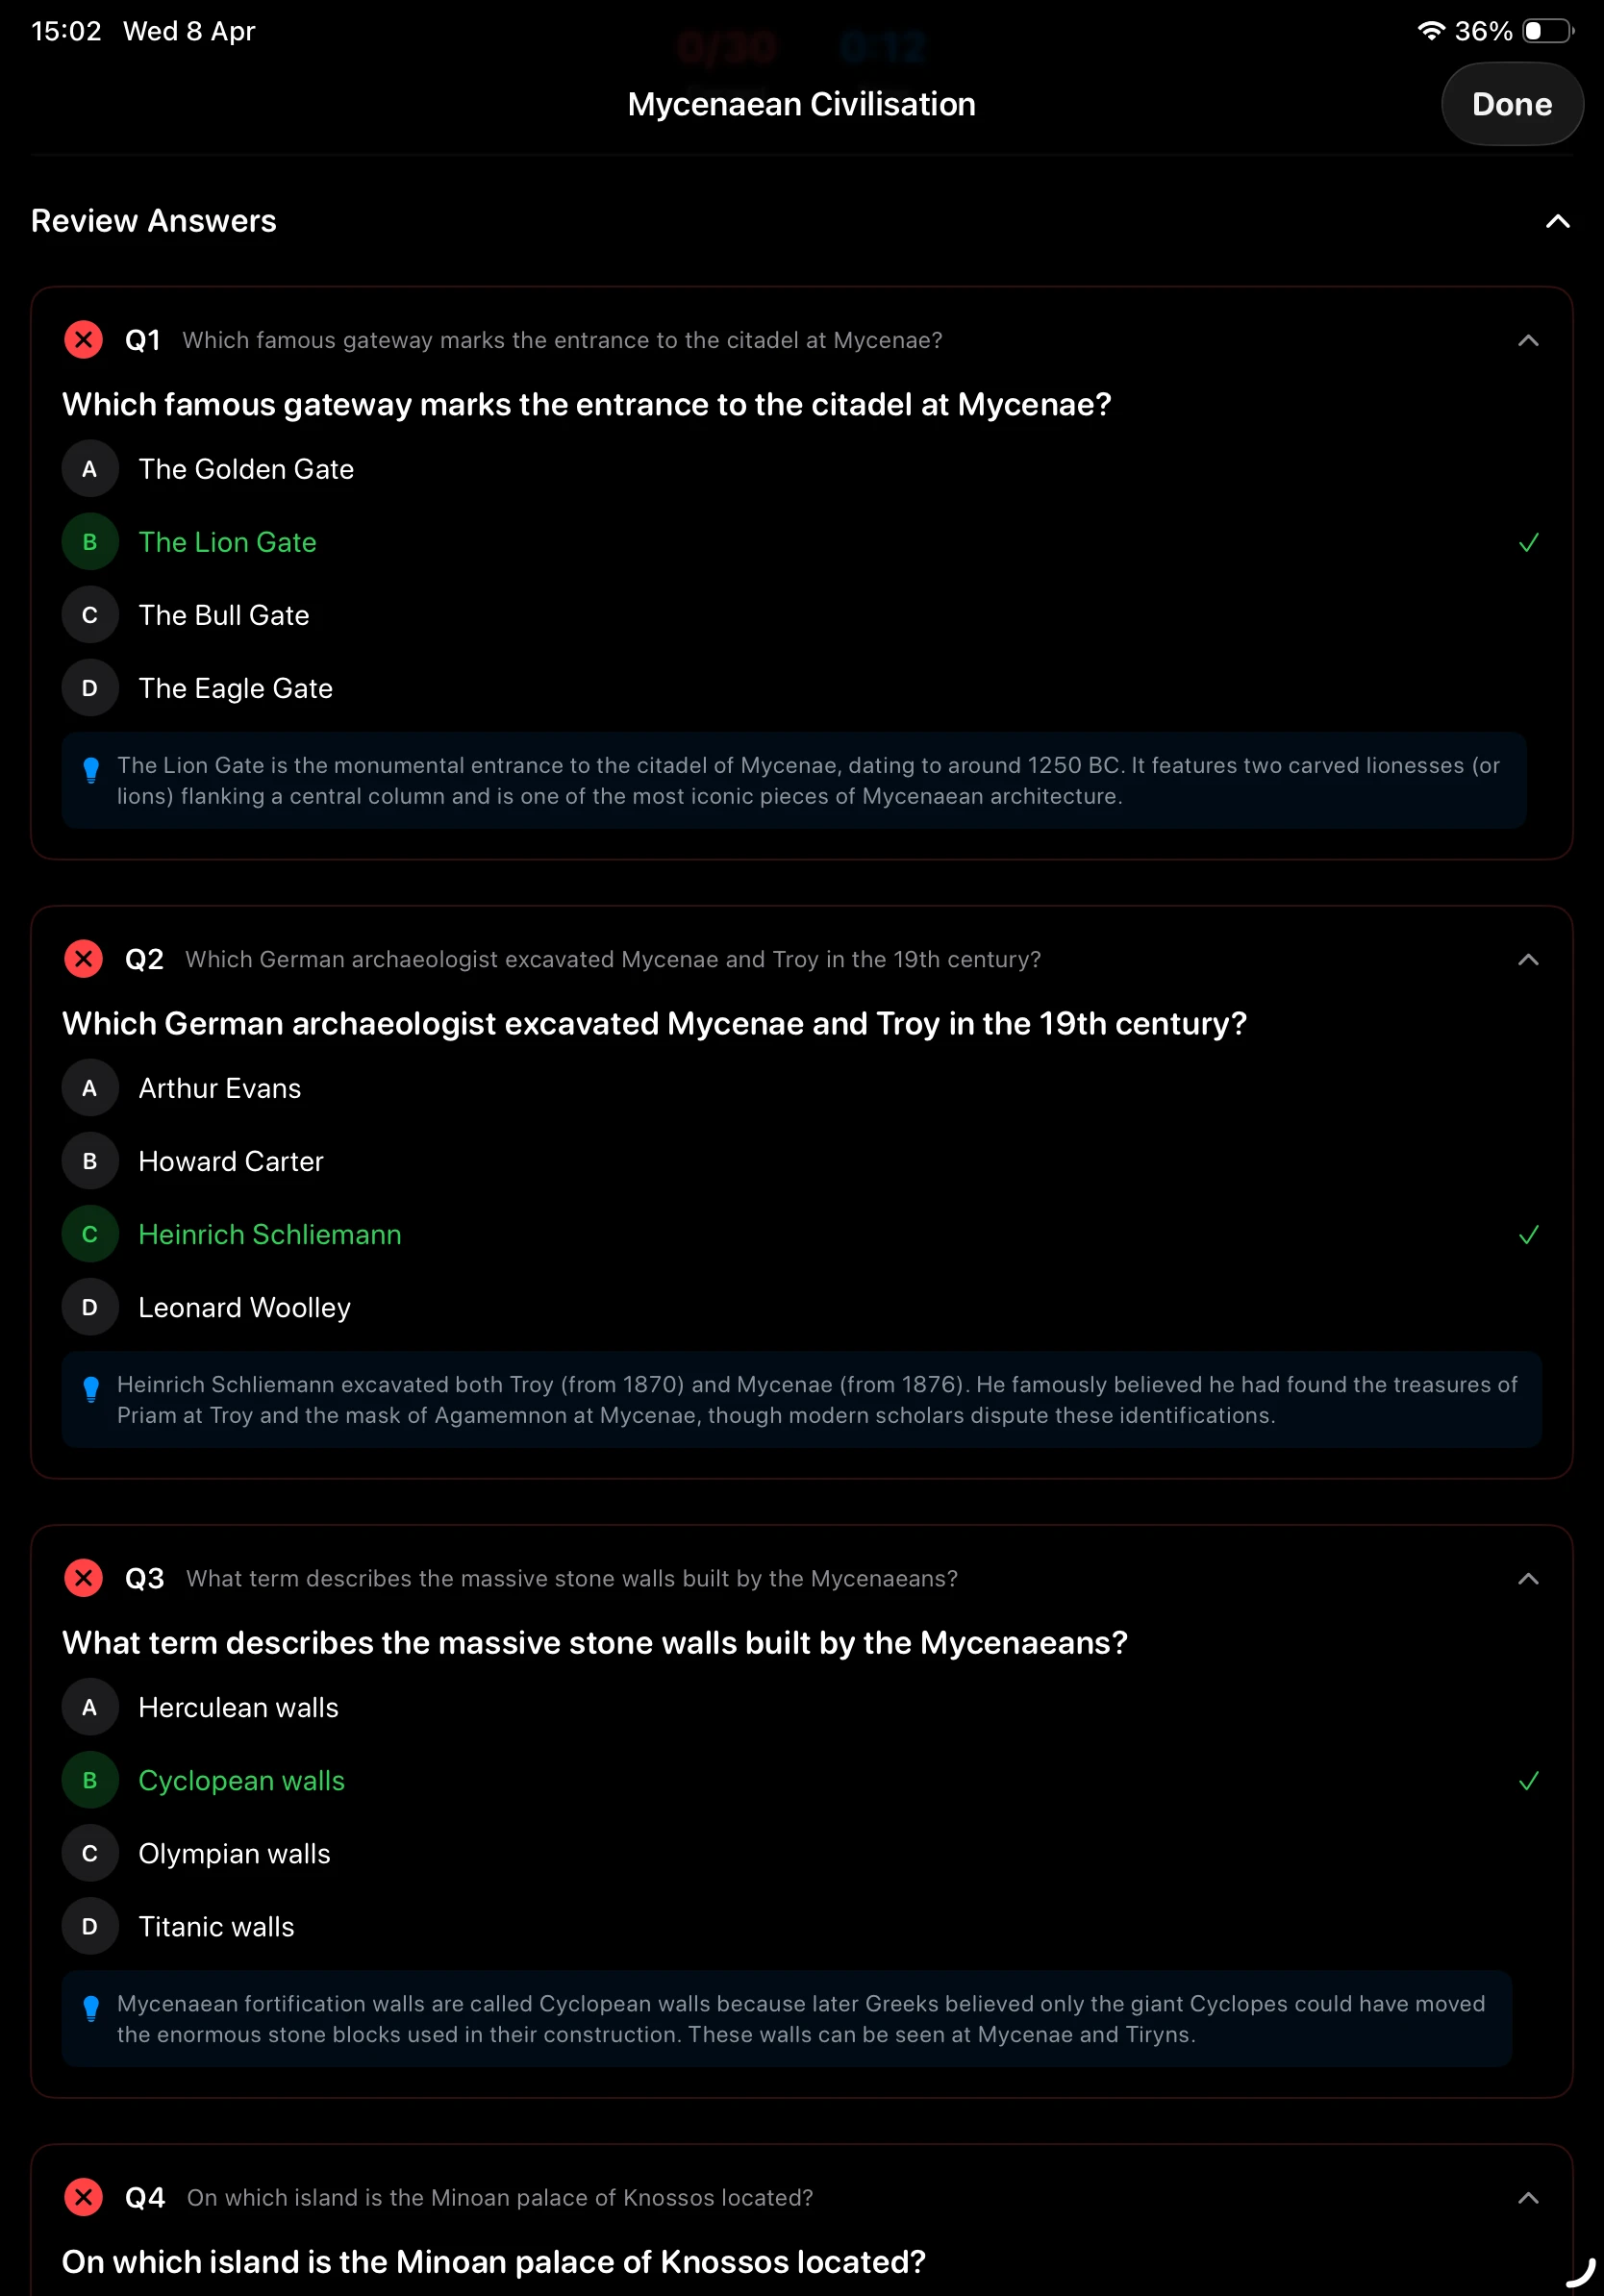The height and width of the screenshot is (2296, 1604).
Task: Click the green checkmark beside The Lion Gate
Action: click(x=1529, y=542)
